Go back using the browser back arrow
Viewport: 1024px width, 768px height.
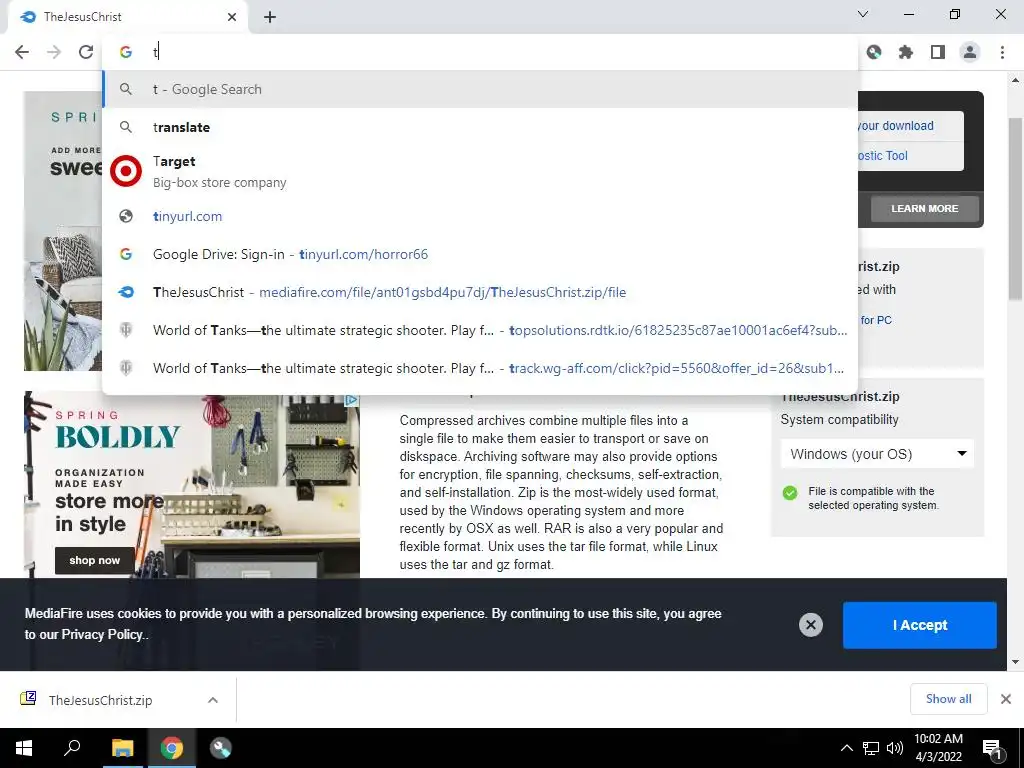[x=22, y=52]
